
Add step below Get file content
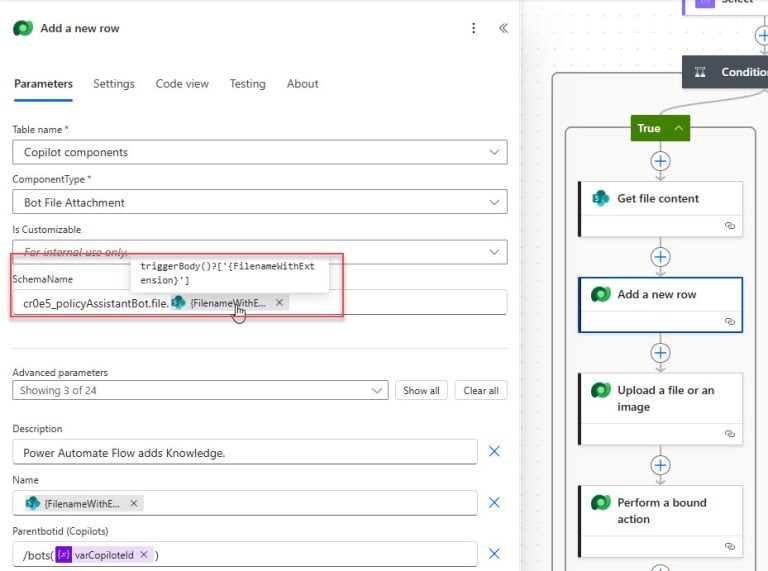coord(660,257)
